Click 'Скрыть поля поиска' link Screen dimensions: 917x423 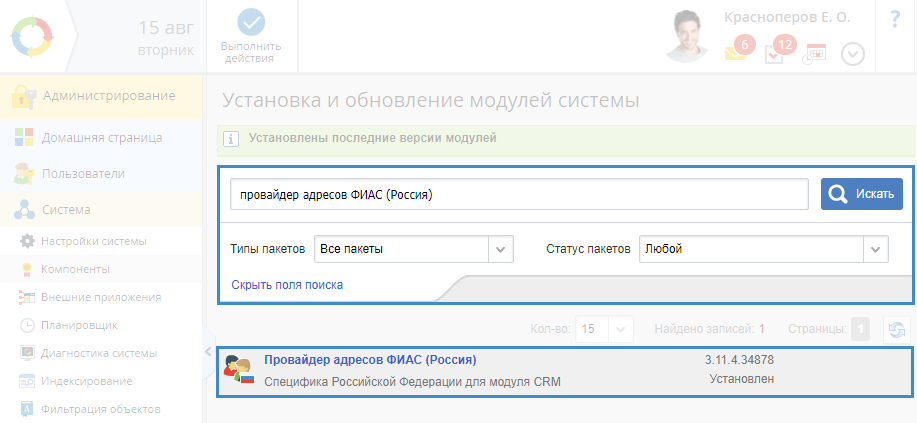287,285
